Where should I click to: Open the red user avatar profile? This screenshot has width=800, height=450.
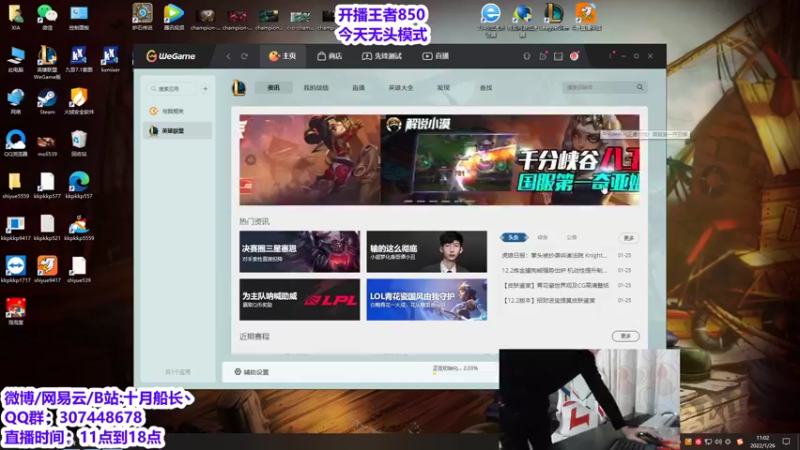(x=574, y=56)
